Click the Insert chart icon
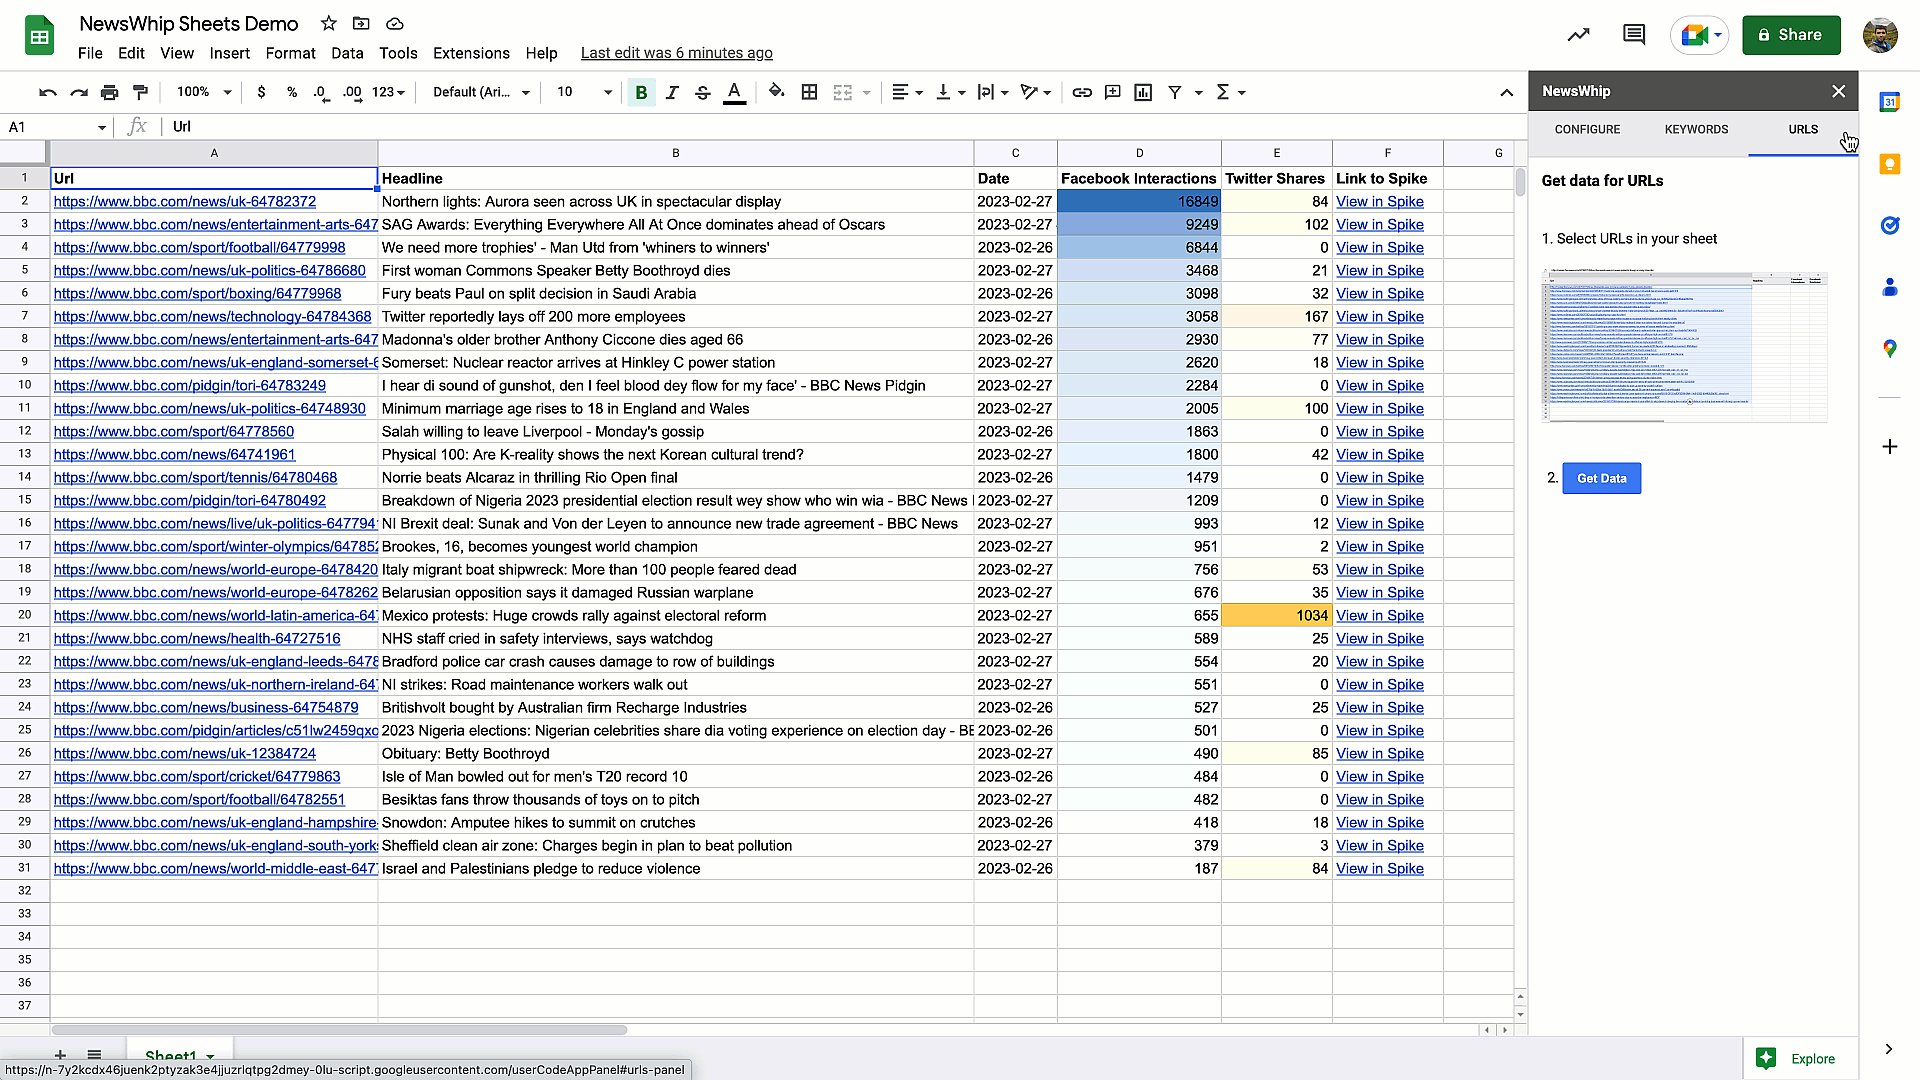The image size is (1920, 1080). pos(1143,92)
